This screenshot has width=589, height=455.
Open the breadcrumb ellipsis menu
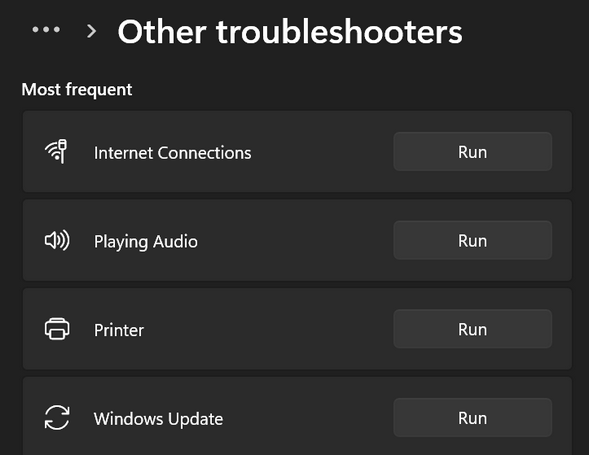coord(46,30)
